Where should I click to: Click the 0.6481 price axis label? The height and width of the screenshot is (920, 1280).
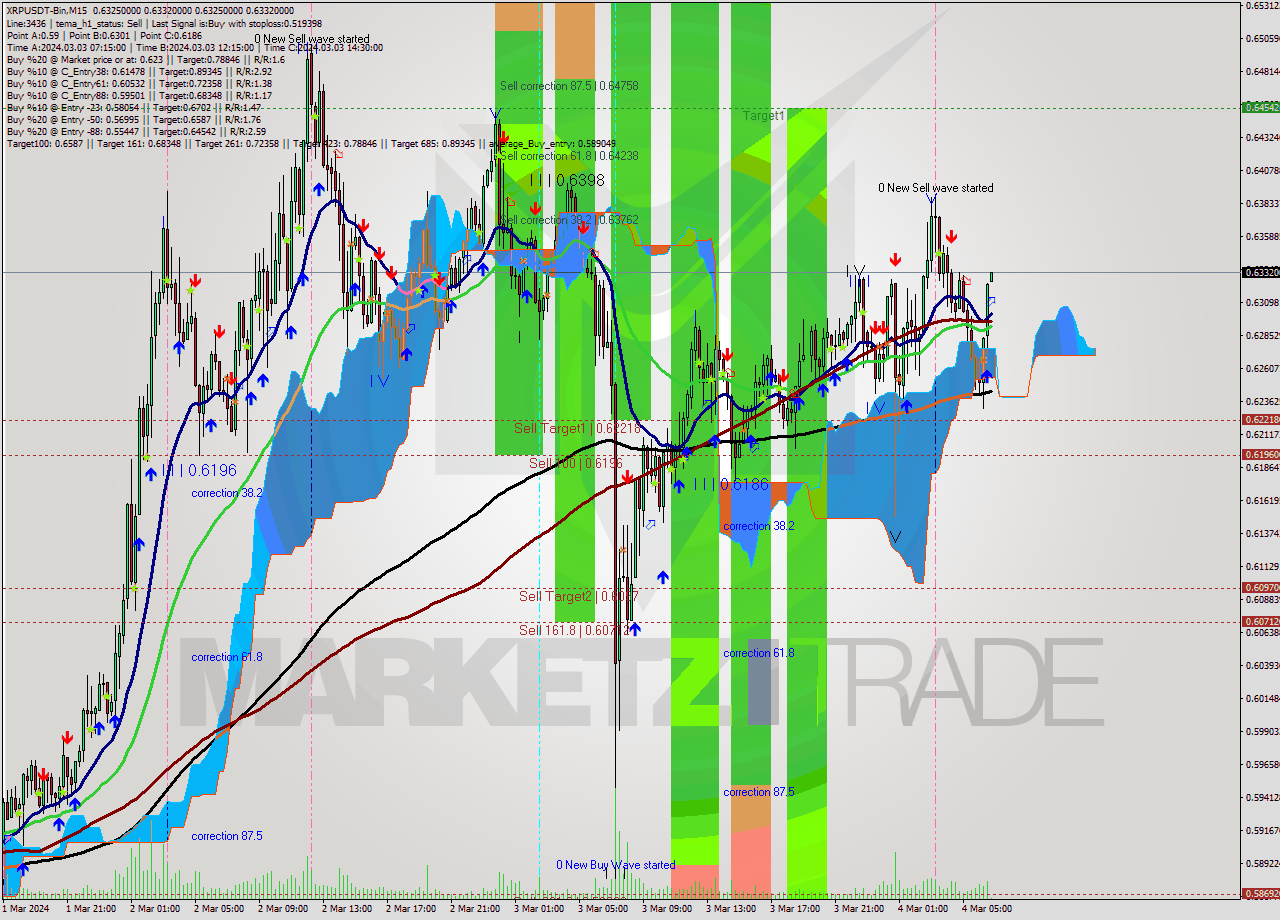[1262, 72]
